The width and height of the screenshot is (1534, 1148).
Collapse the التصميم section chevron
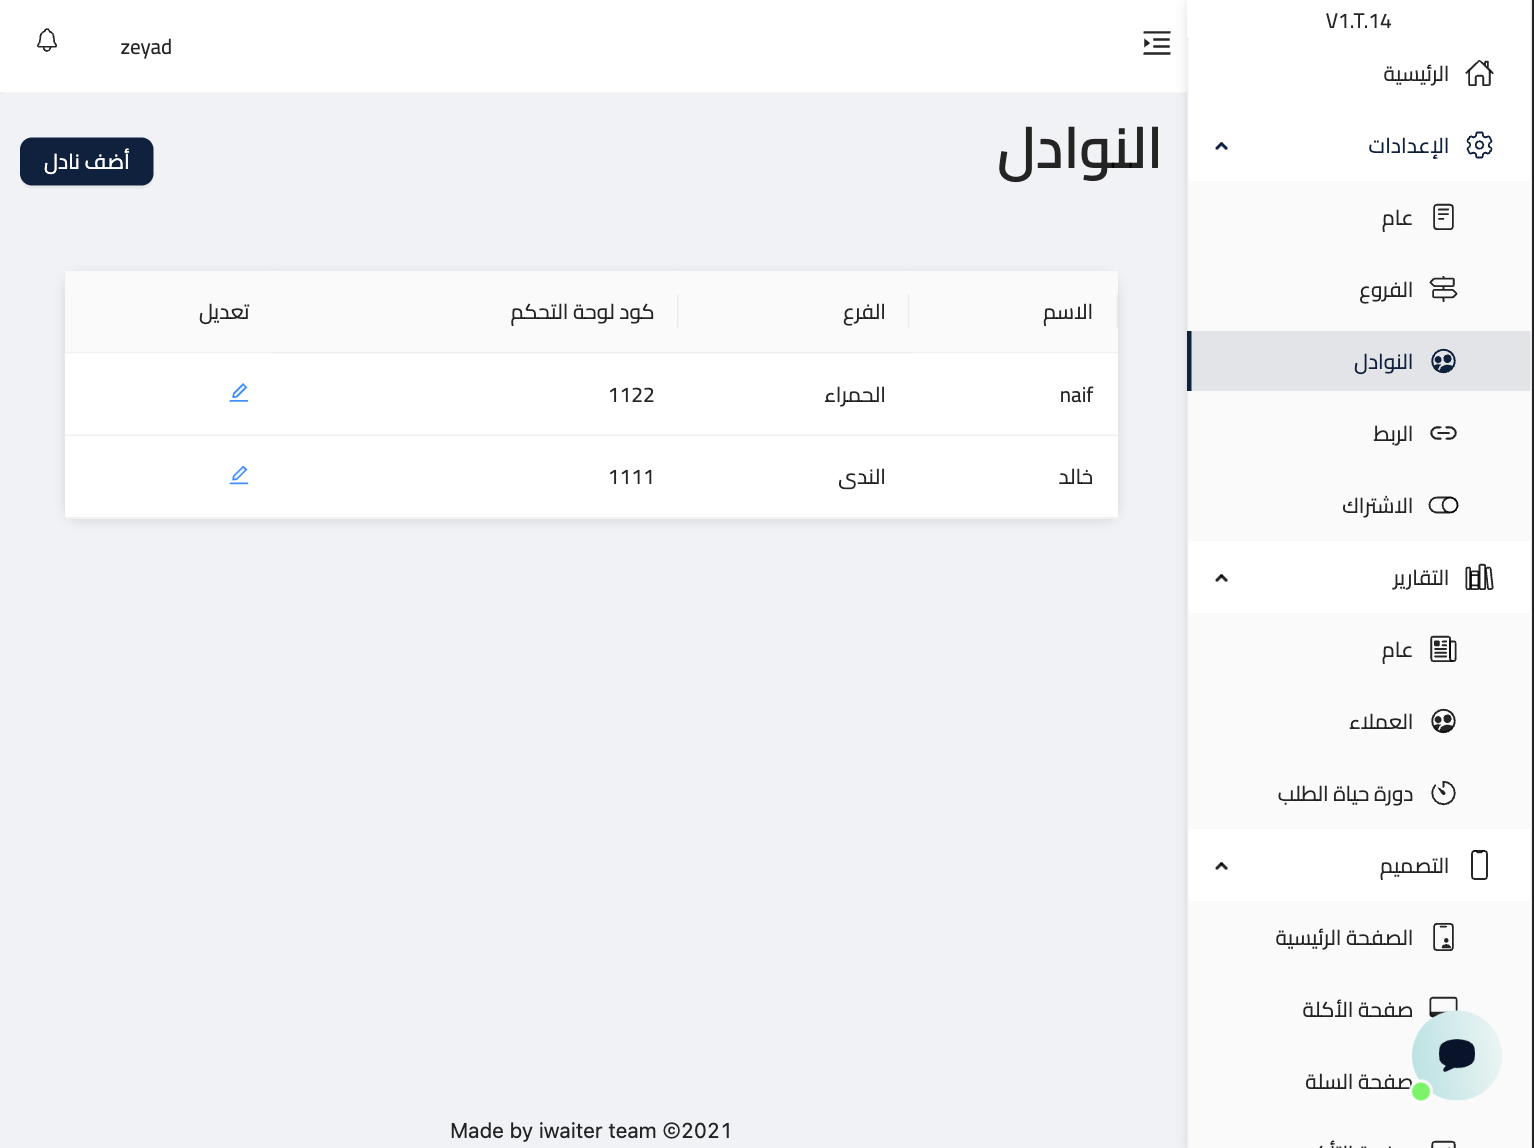point(1221,866)
